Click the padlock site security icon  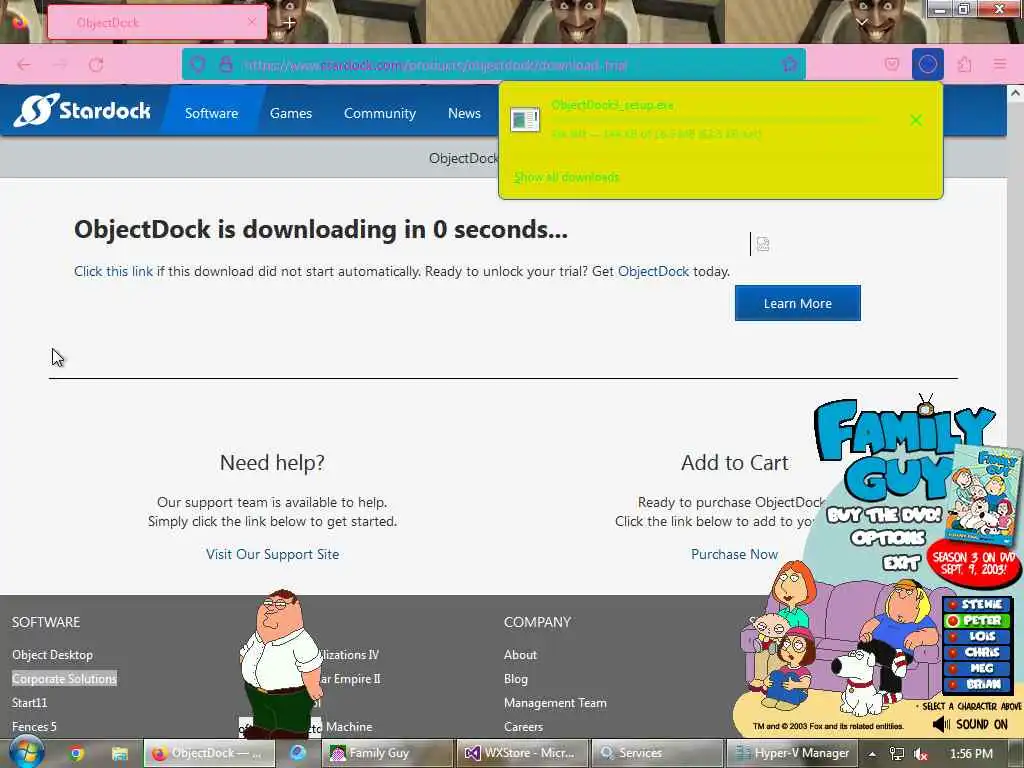pos(226,65)
